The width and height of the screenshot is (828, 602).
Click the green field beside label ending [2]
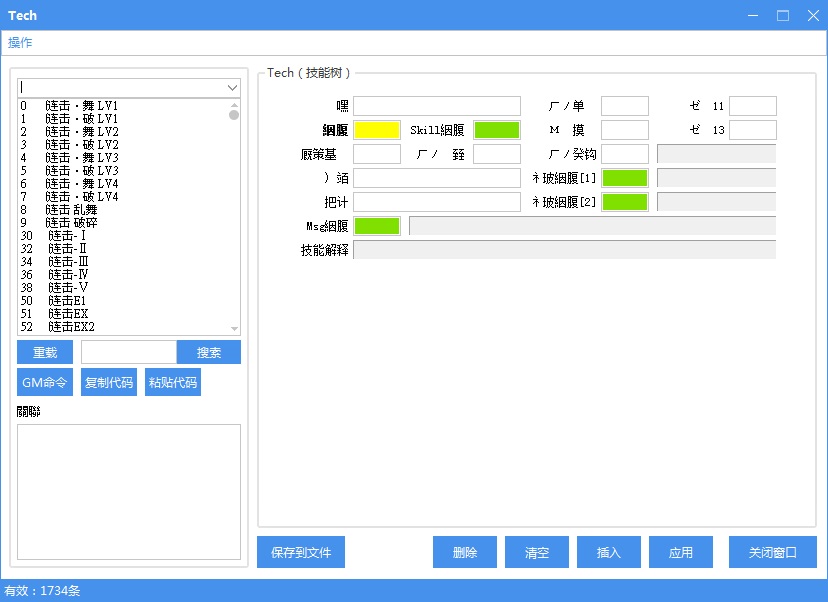[625, 202]
